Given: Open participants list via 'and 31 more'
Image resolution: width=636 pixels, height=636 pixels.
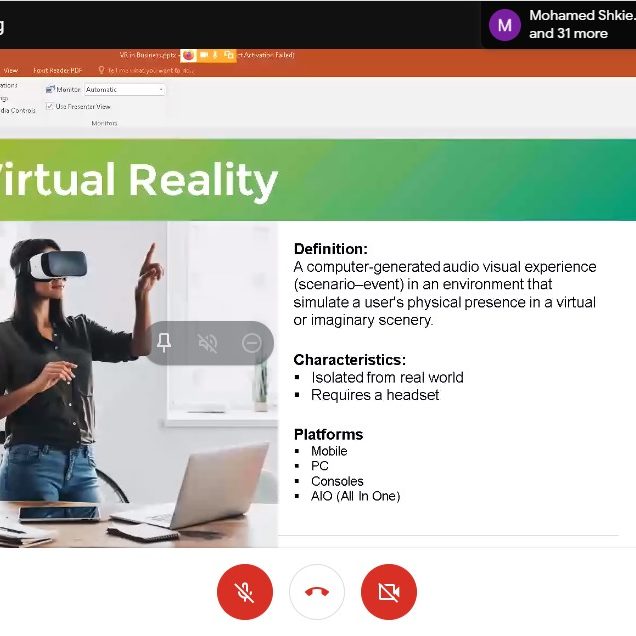Looking at the screenshot, I should tap(568, 33).
